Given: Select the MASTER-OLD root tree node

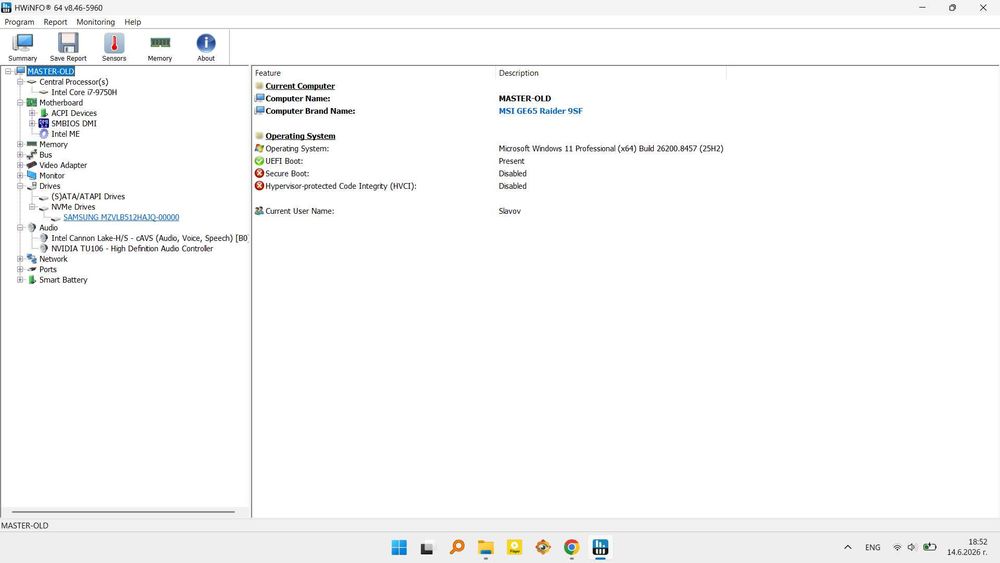Looking at the screenshot, I should pyautogui.click(x=50, y=71).
